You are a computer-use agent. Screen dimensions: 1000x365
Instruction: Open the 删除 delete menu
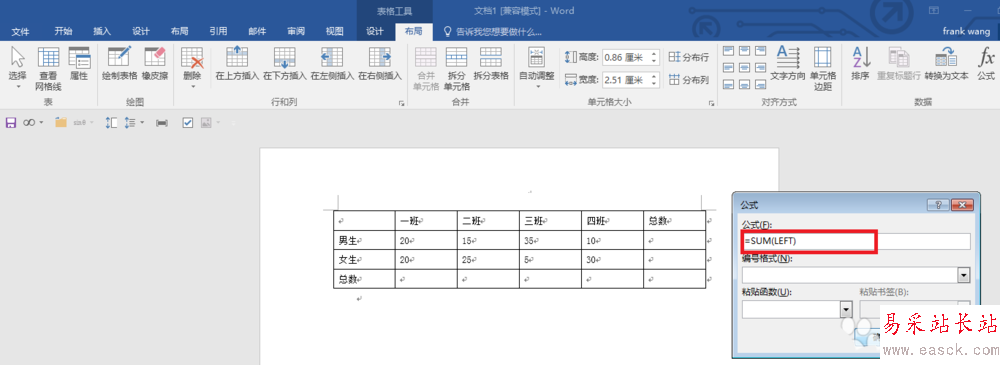192,67
